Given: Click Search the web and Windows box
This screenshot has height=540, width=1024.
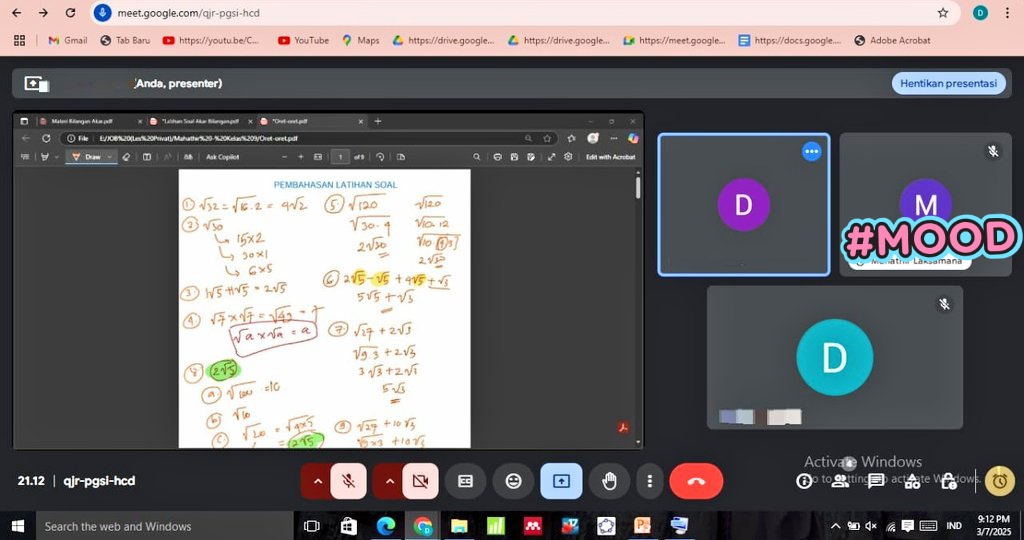Looking at the screenshot, I should (x=166, y=526).
